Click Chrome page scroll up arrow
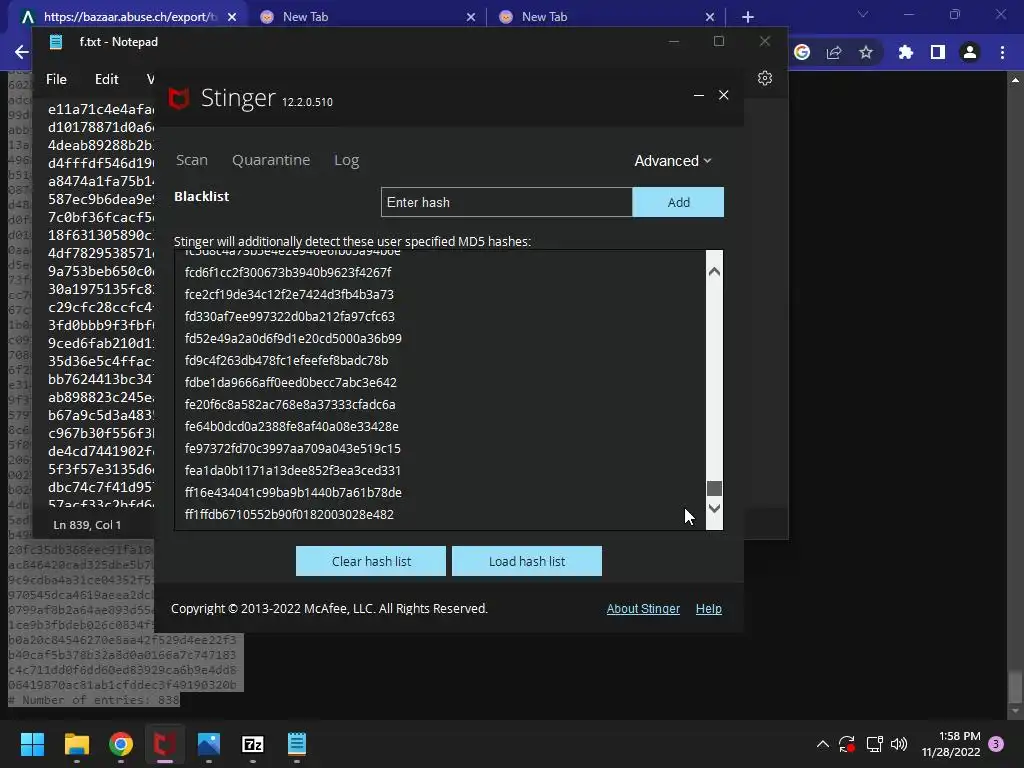 pos(1014,80)
